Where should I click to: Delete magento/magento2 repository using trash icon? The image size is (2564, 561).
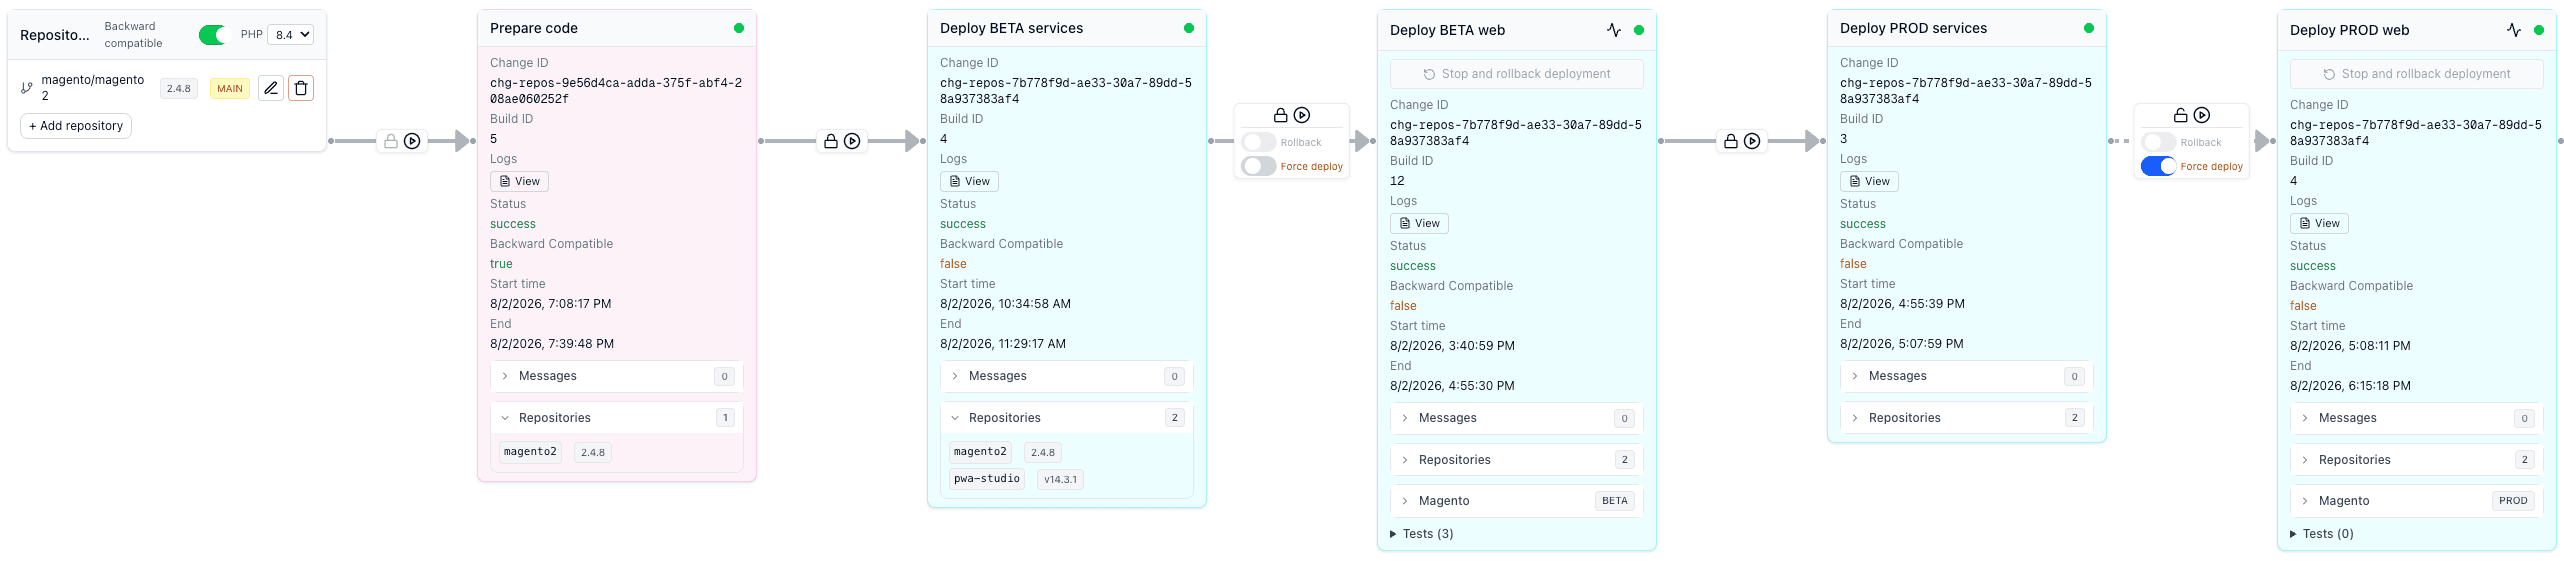301,88
